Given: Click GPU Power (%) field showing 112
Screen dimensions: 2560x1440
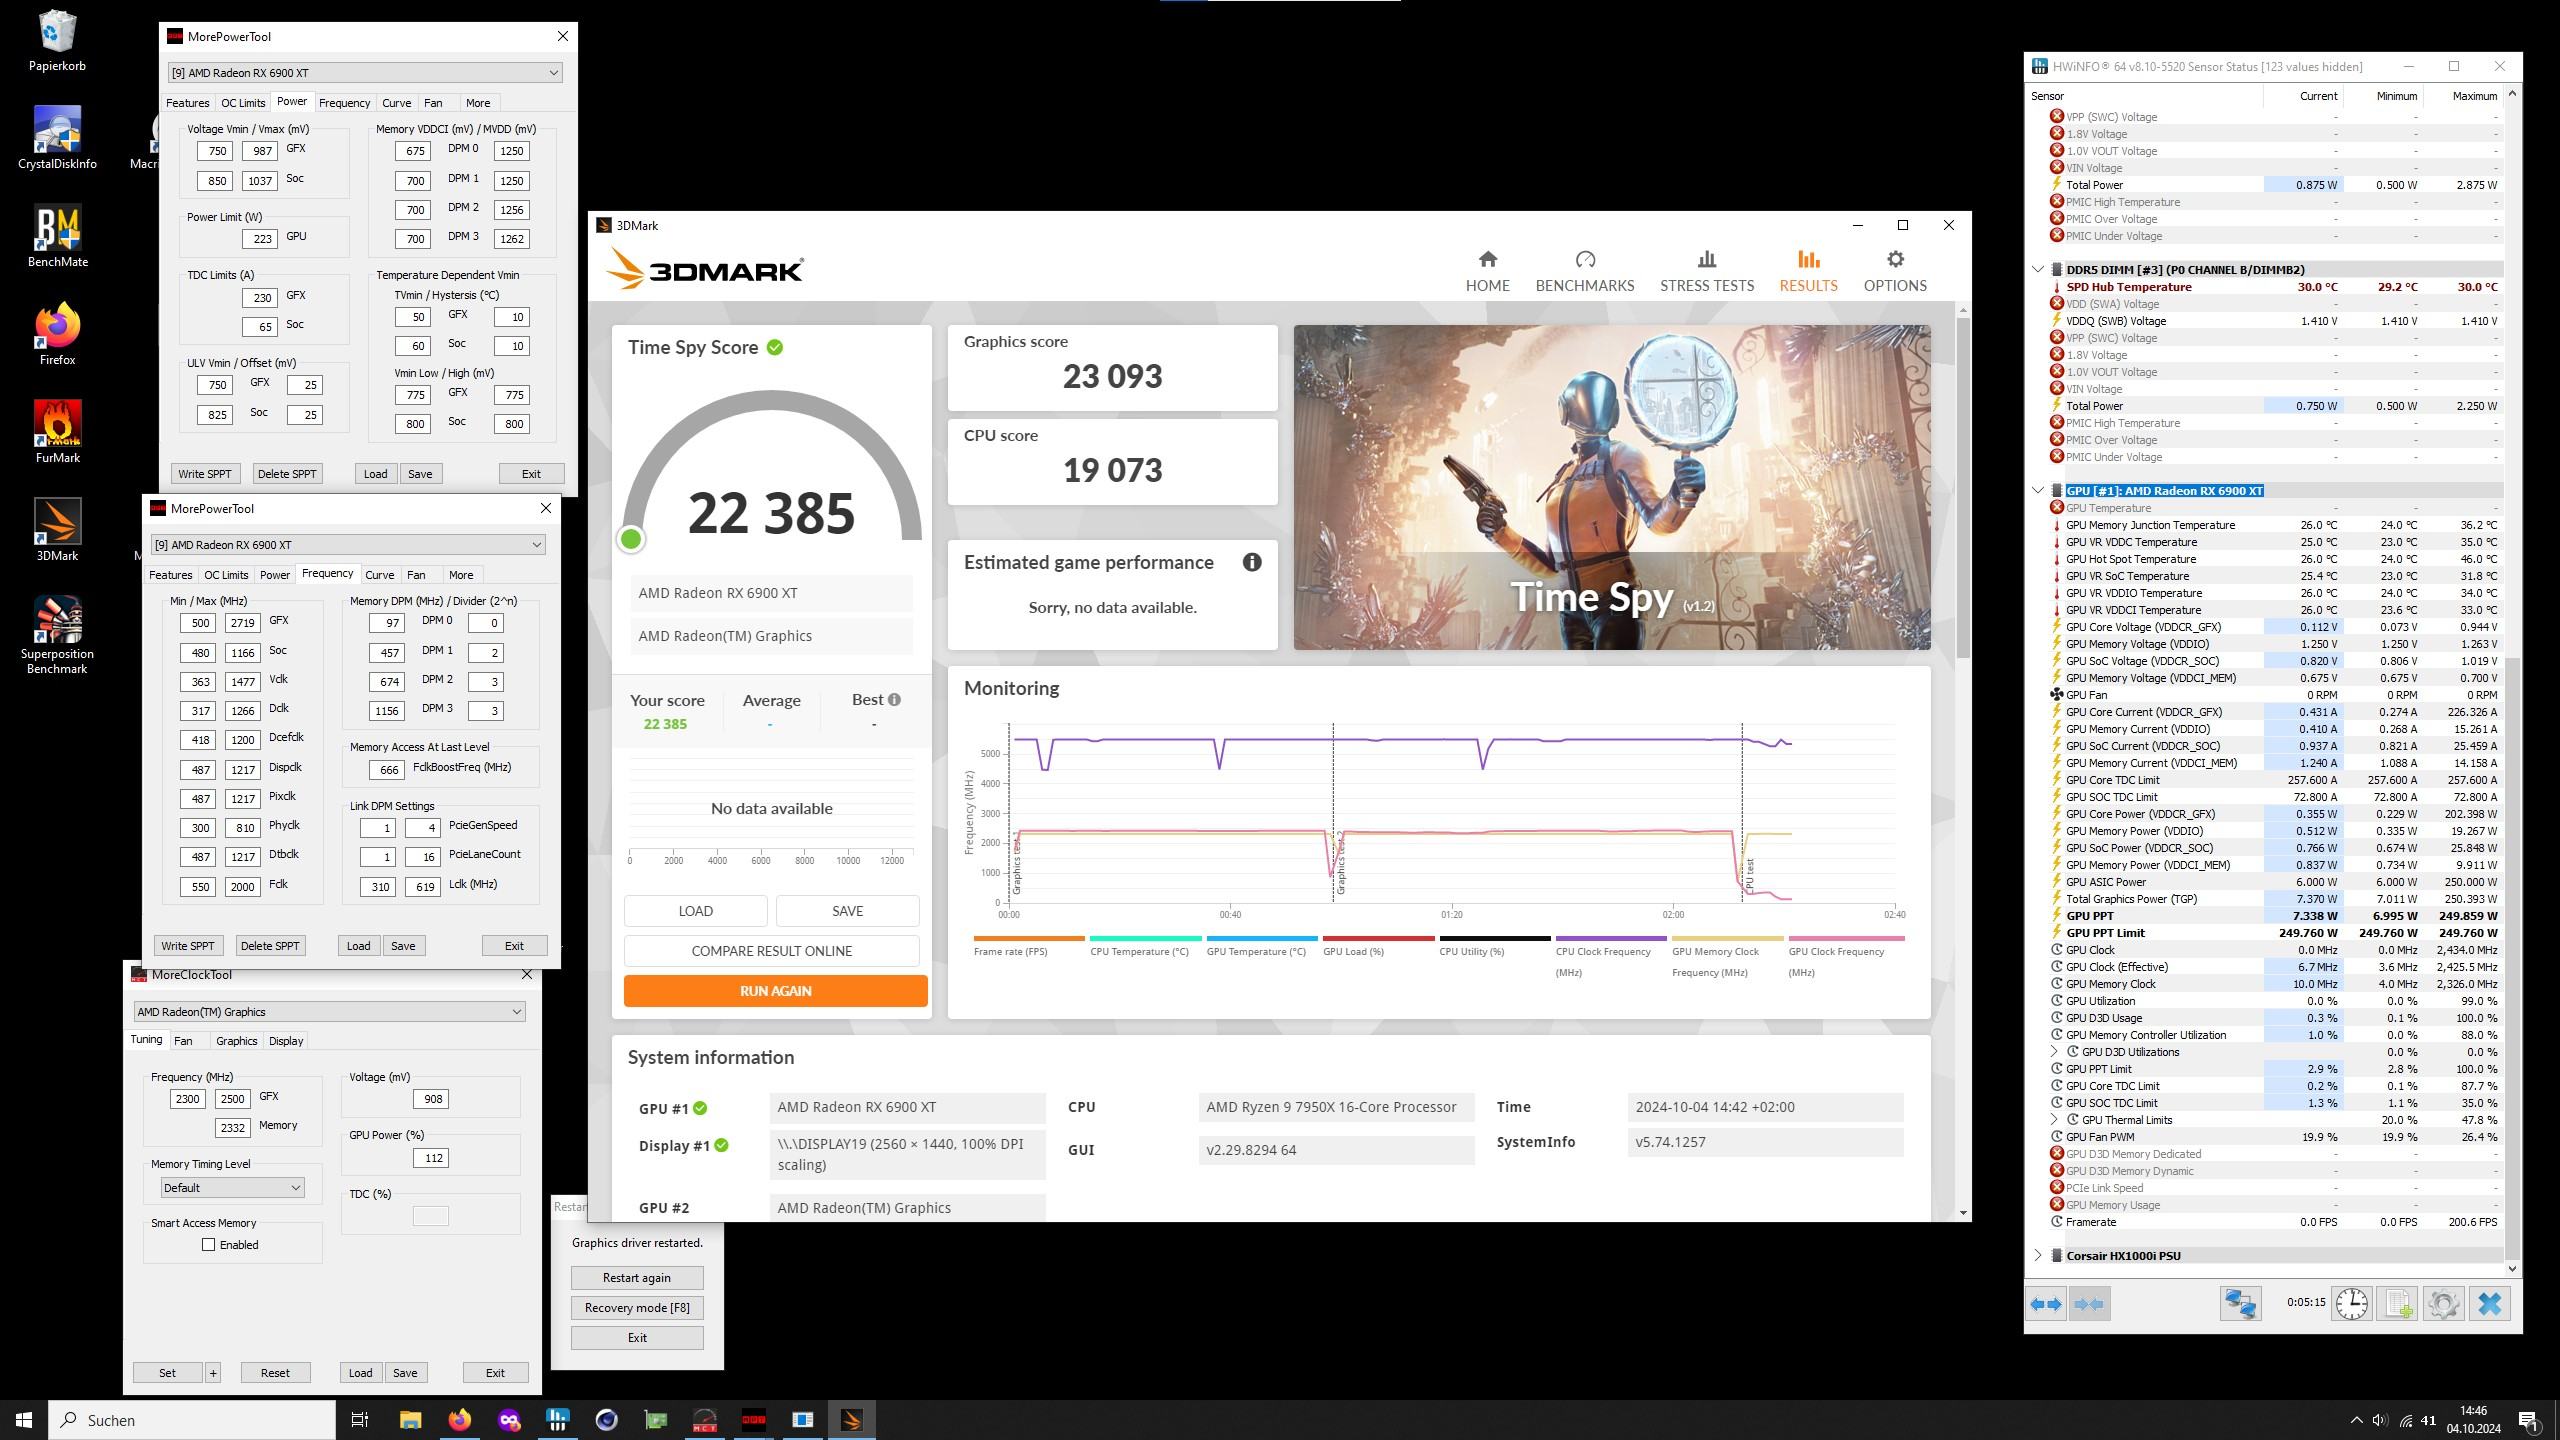Looking at the screenshot, I should pos(430,1158).
